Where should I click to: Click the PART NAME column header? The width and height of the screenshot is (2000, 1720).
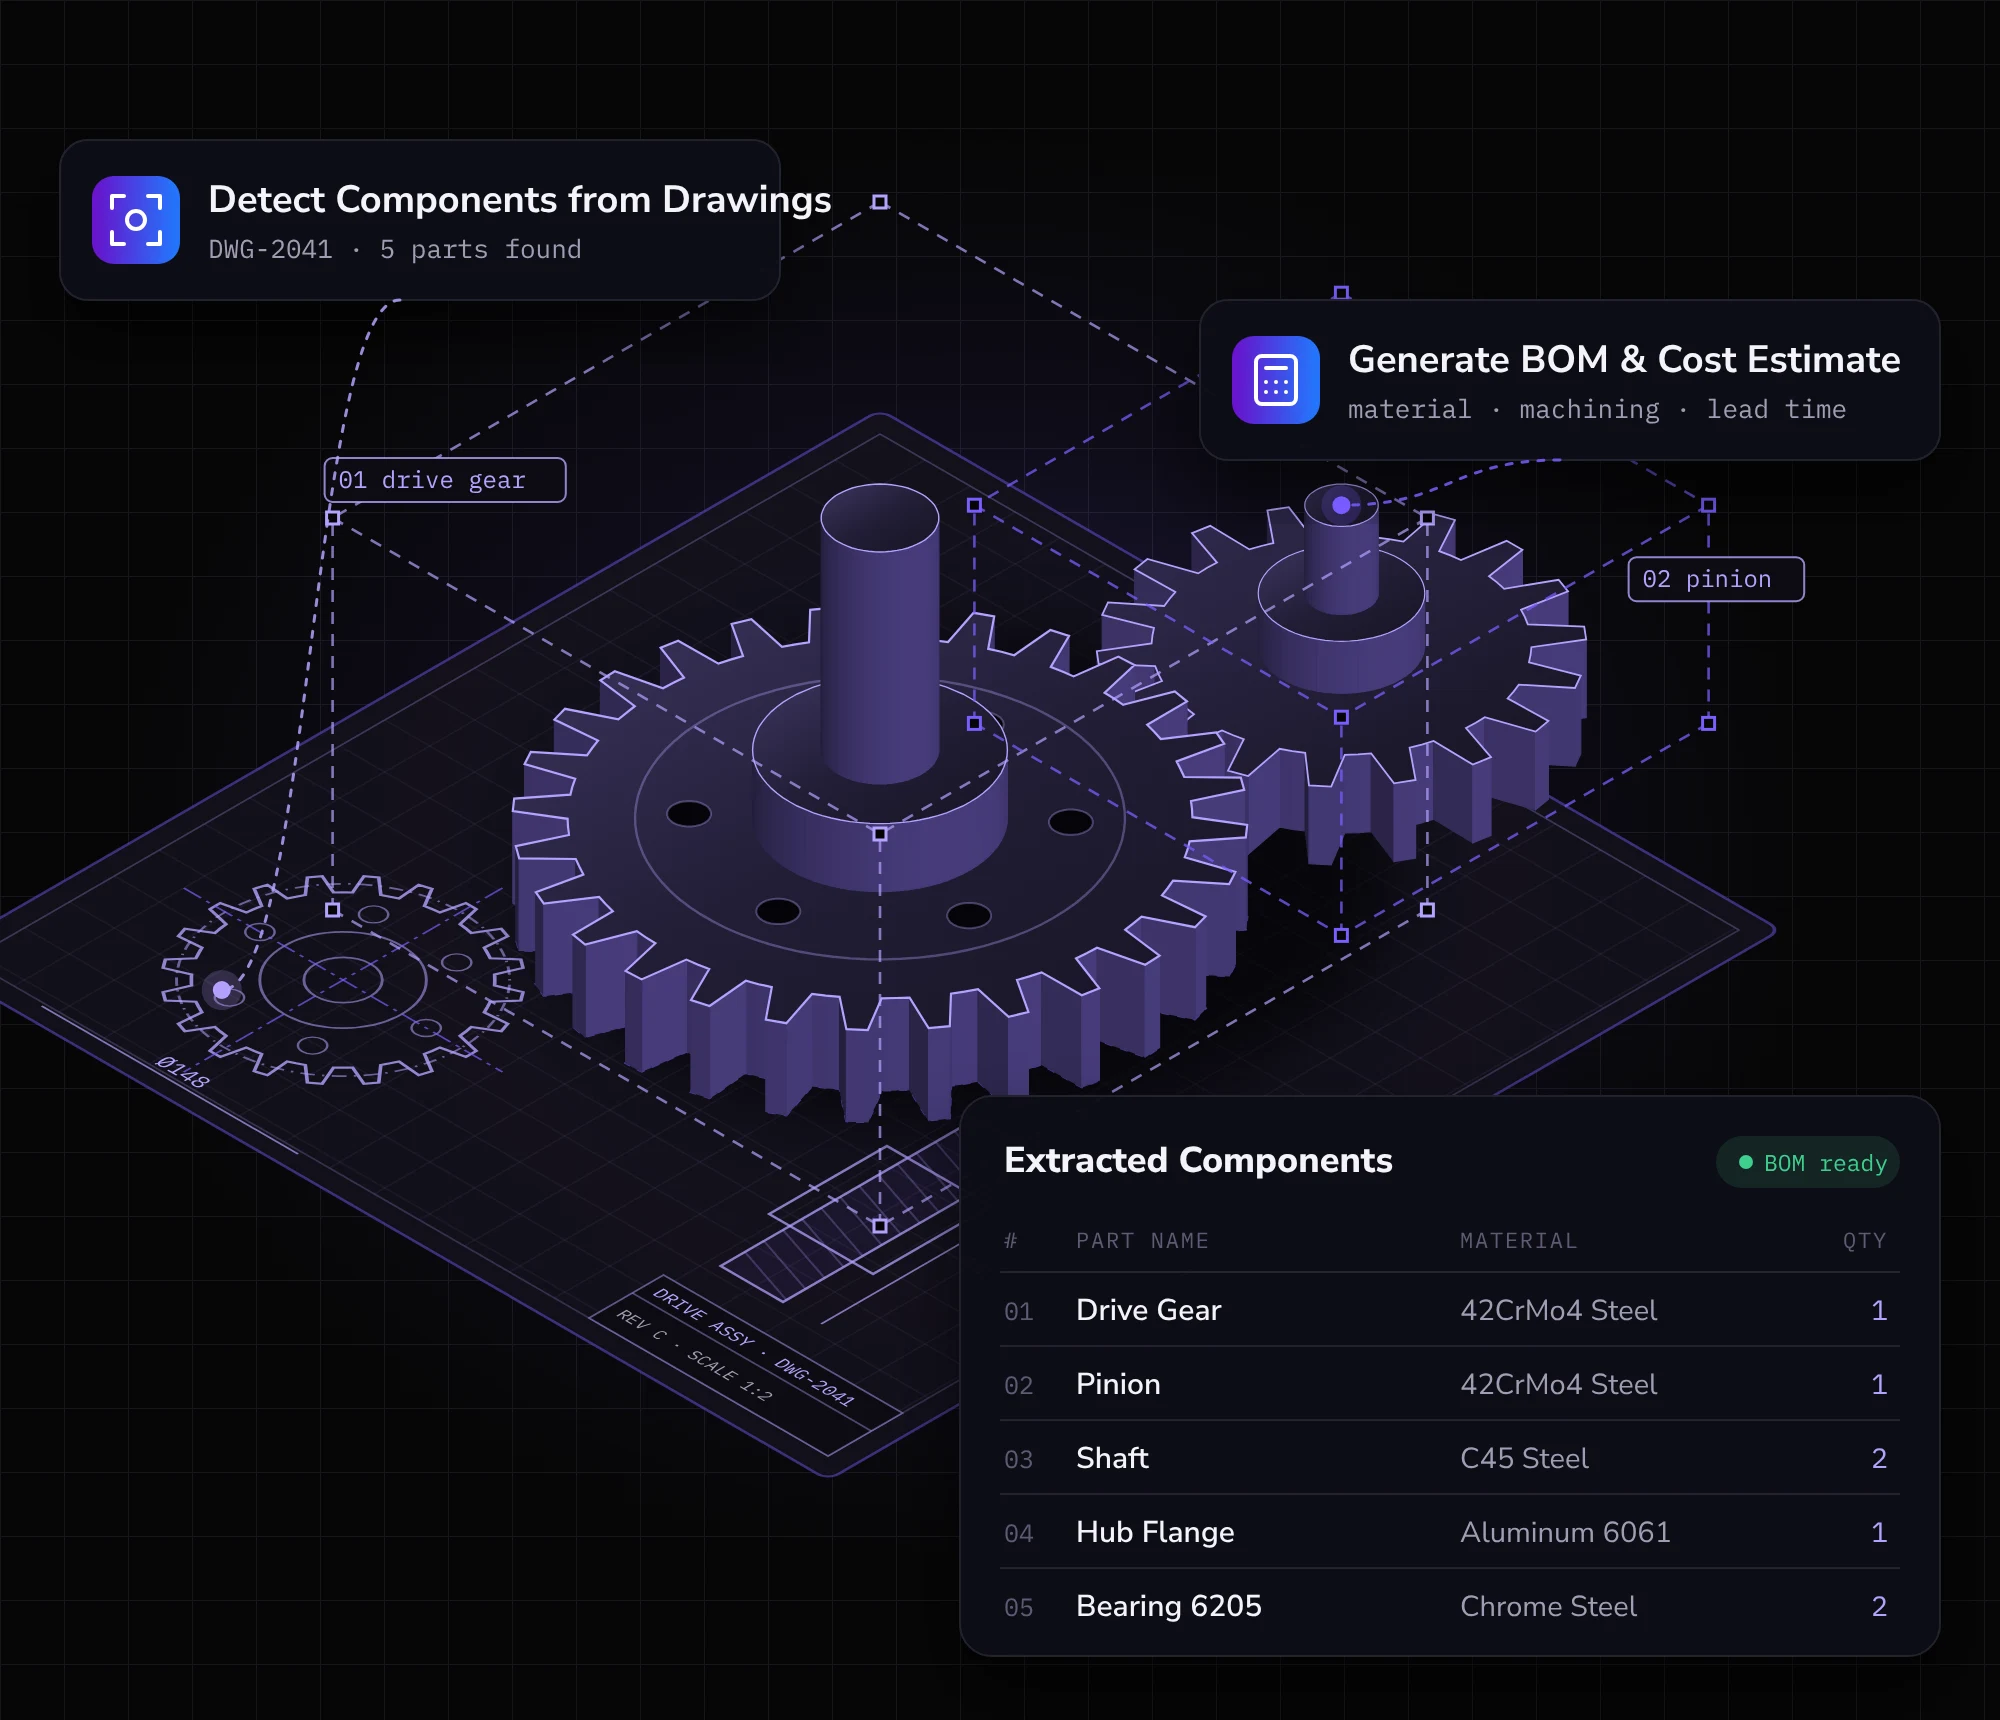pos(1142,1241)
